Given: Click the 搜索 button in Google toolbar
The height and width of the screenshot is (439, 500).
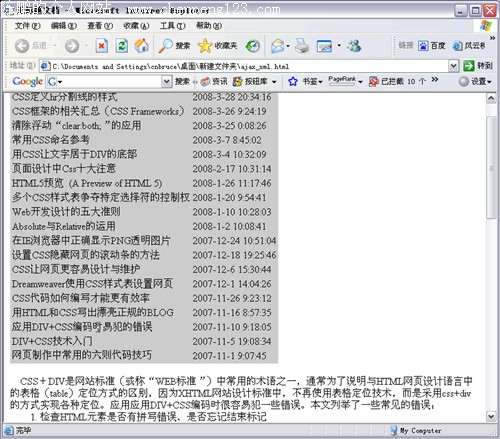Looking at the screenshot, I should [182, 81].
